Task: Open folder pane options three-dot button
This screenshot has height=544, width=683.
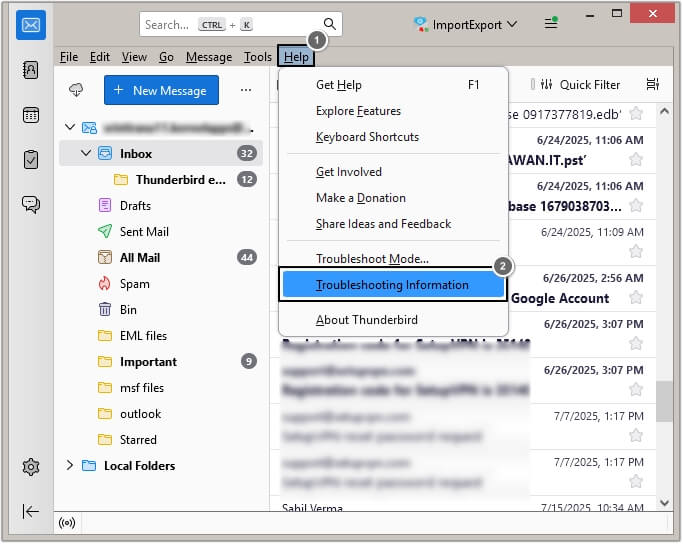Action: [x=246, y=90]
